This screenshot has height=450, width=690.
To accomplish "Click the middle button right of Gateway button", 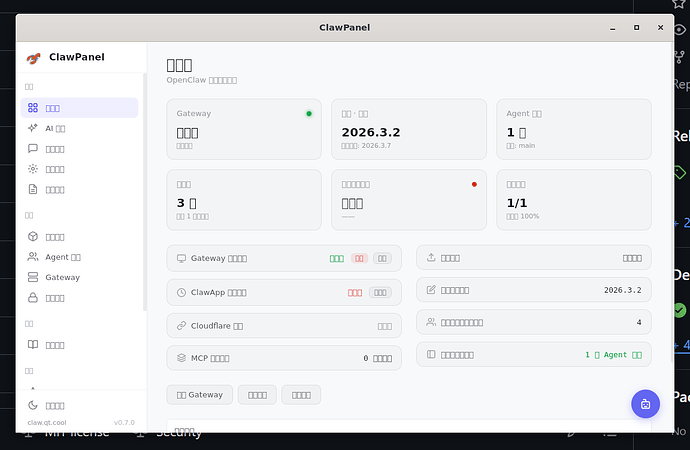I will [x=257, y=395].
